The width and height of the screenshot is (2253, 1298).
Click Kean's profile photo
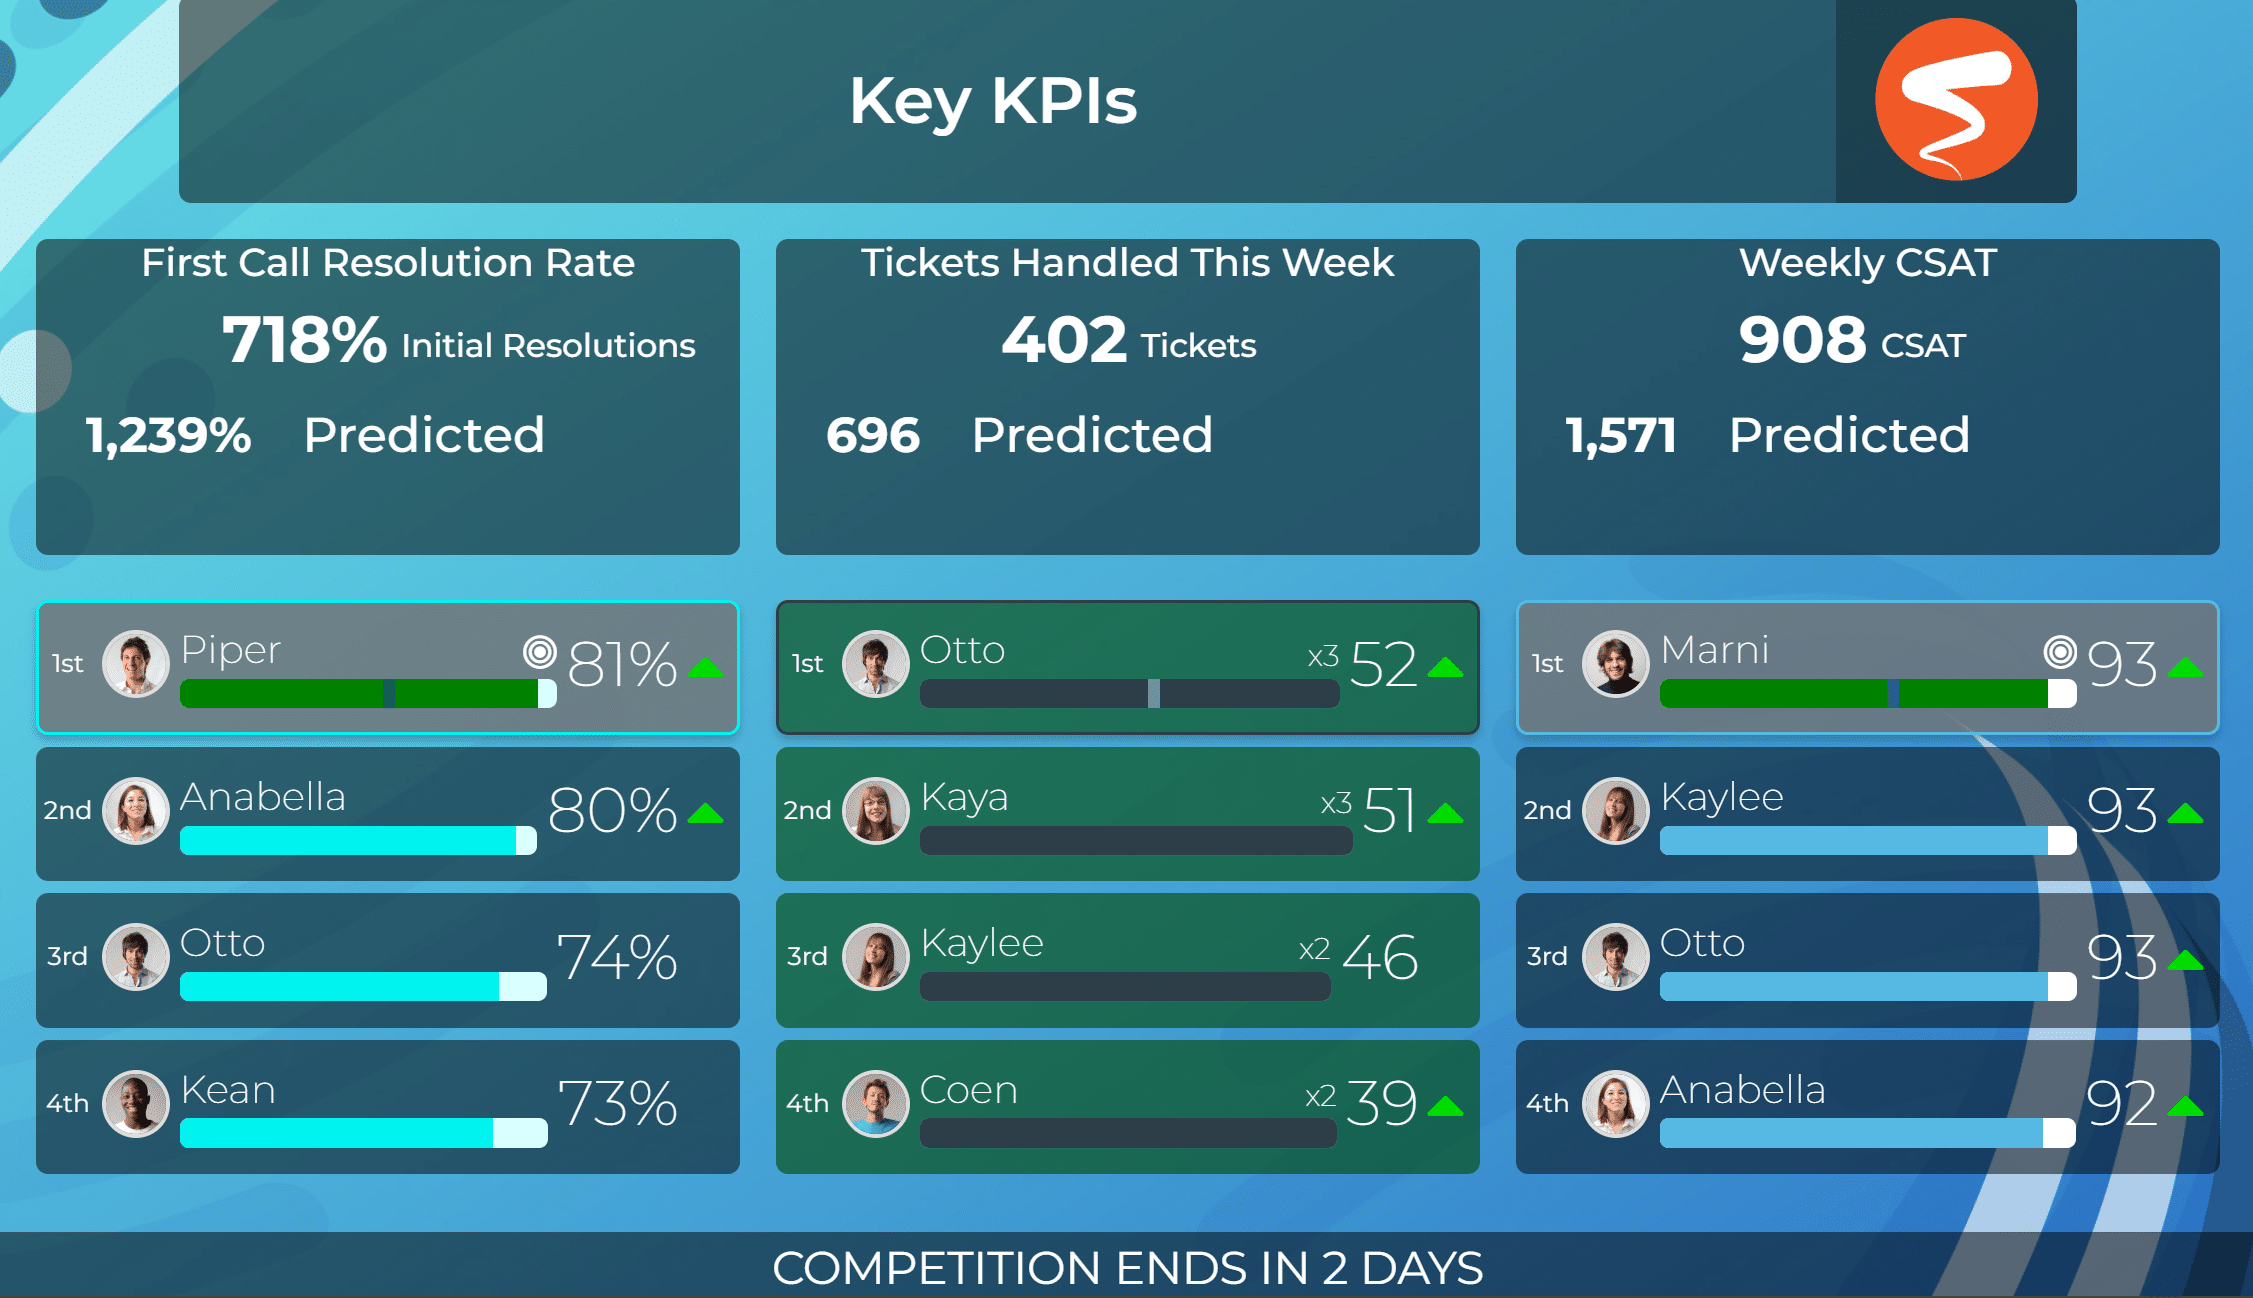pos(136,1104)
